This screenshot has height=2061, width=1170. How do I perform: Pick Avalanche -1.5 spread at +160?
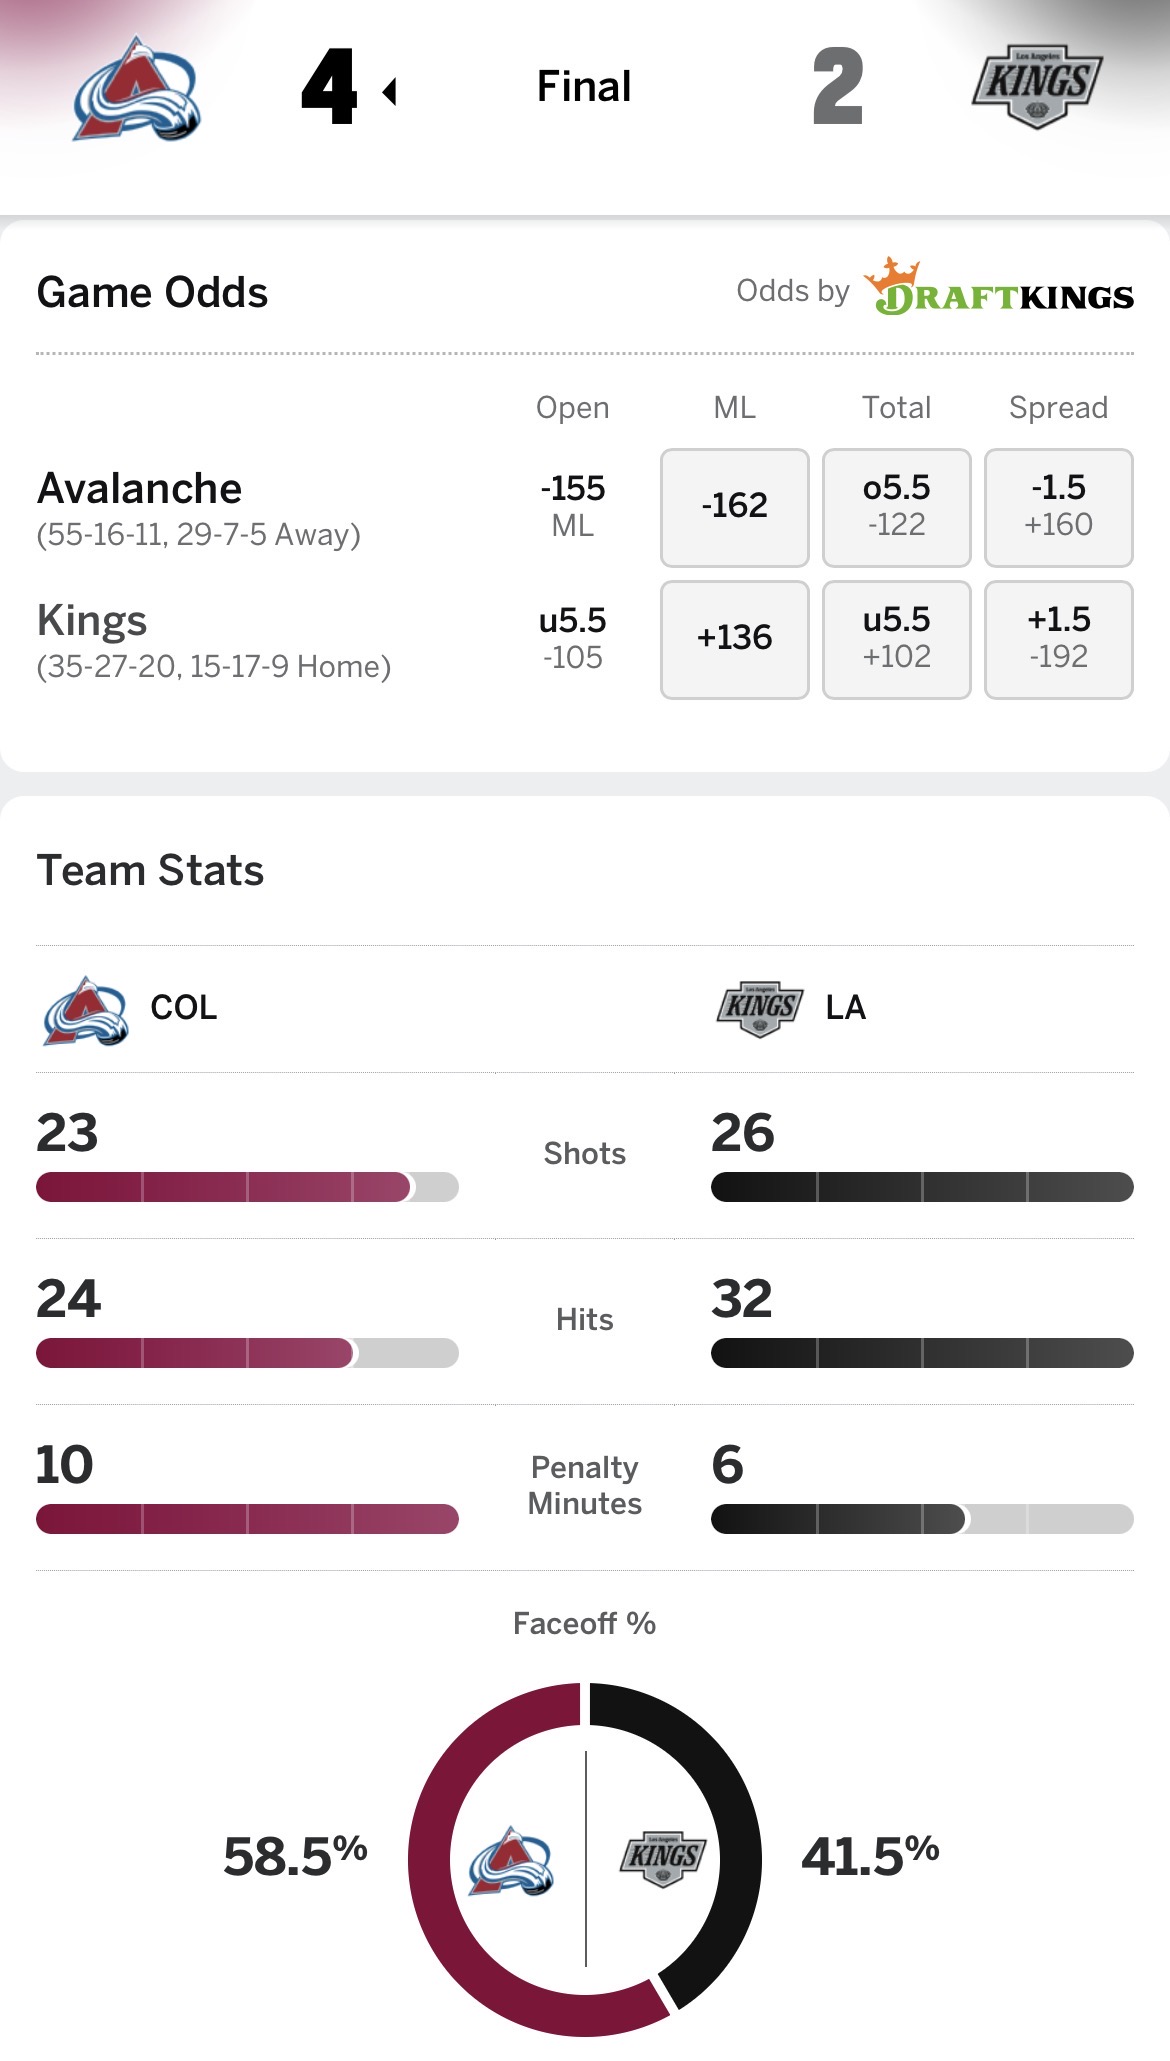(x=1058, y=507)
